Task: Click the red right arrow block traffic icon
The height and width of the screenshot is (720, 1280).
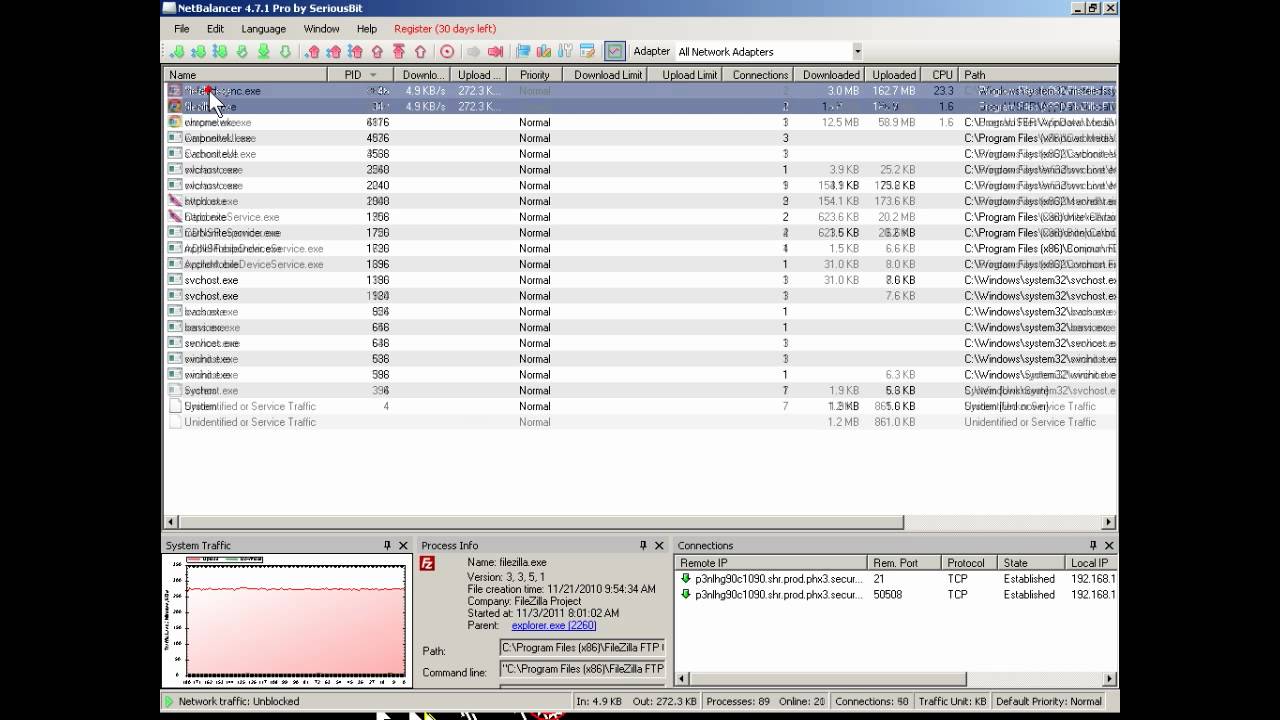Action: pos(495,51)
